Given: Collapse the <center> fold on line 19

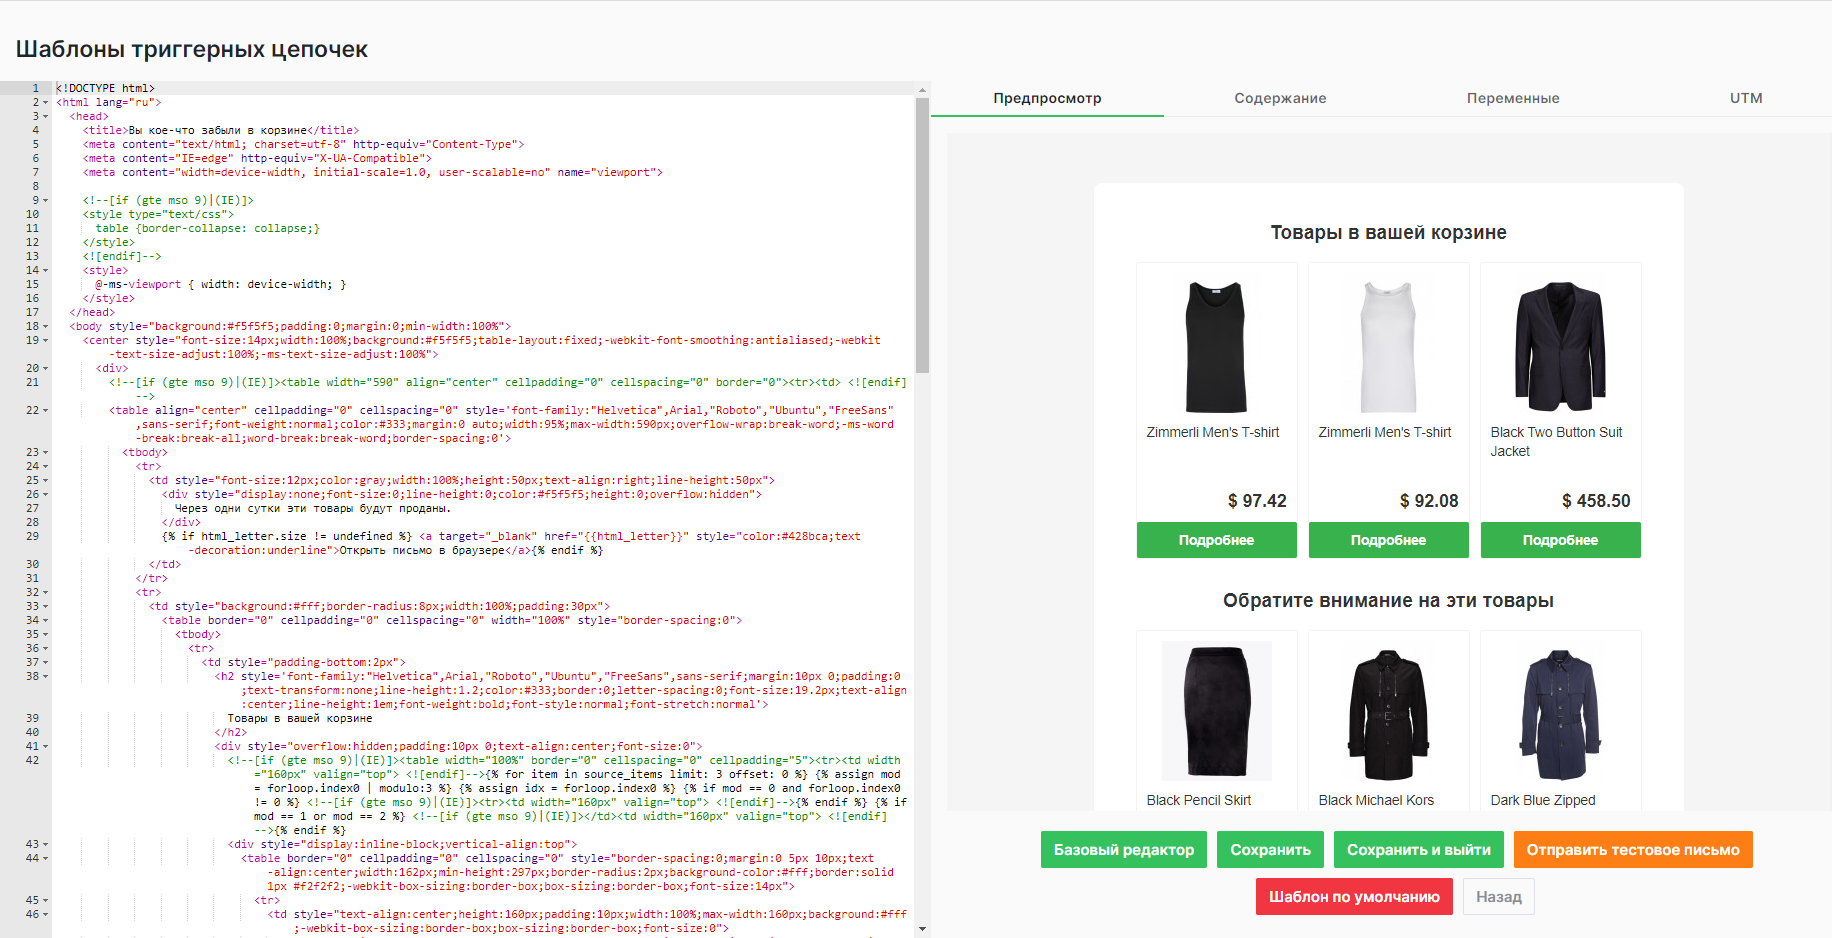Looking at the screenshot, I should point(46,339).
